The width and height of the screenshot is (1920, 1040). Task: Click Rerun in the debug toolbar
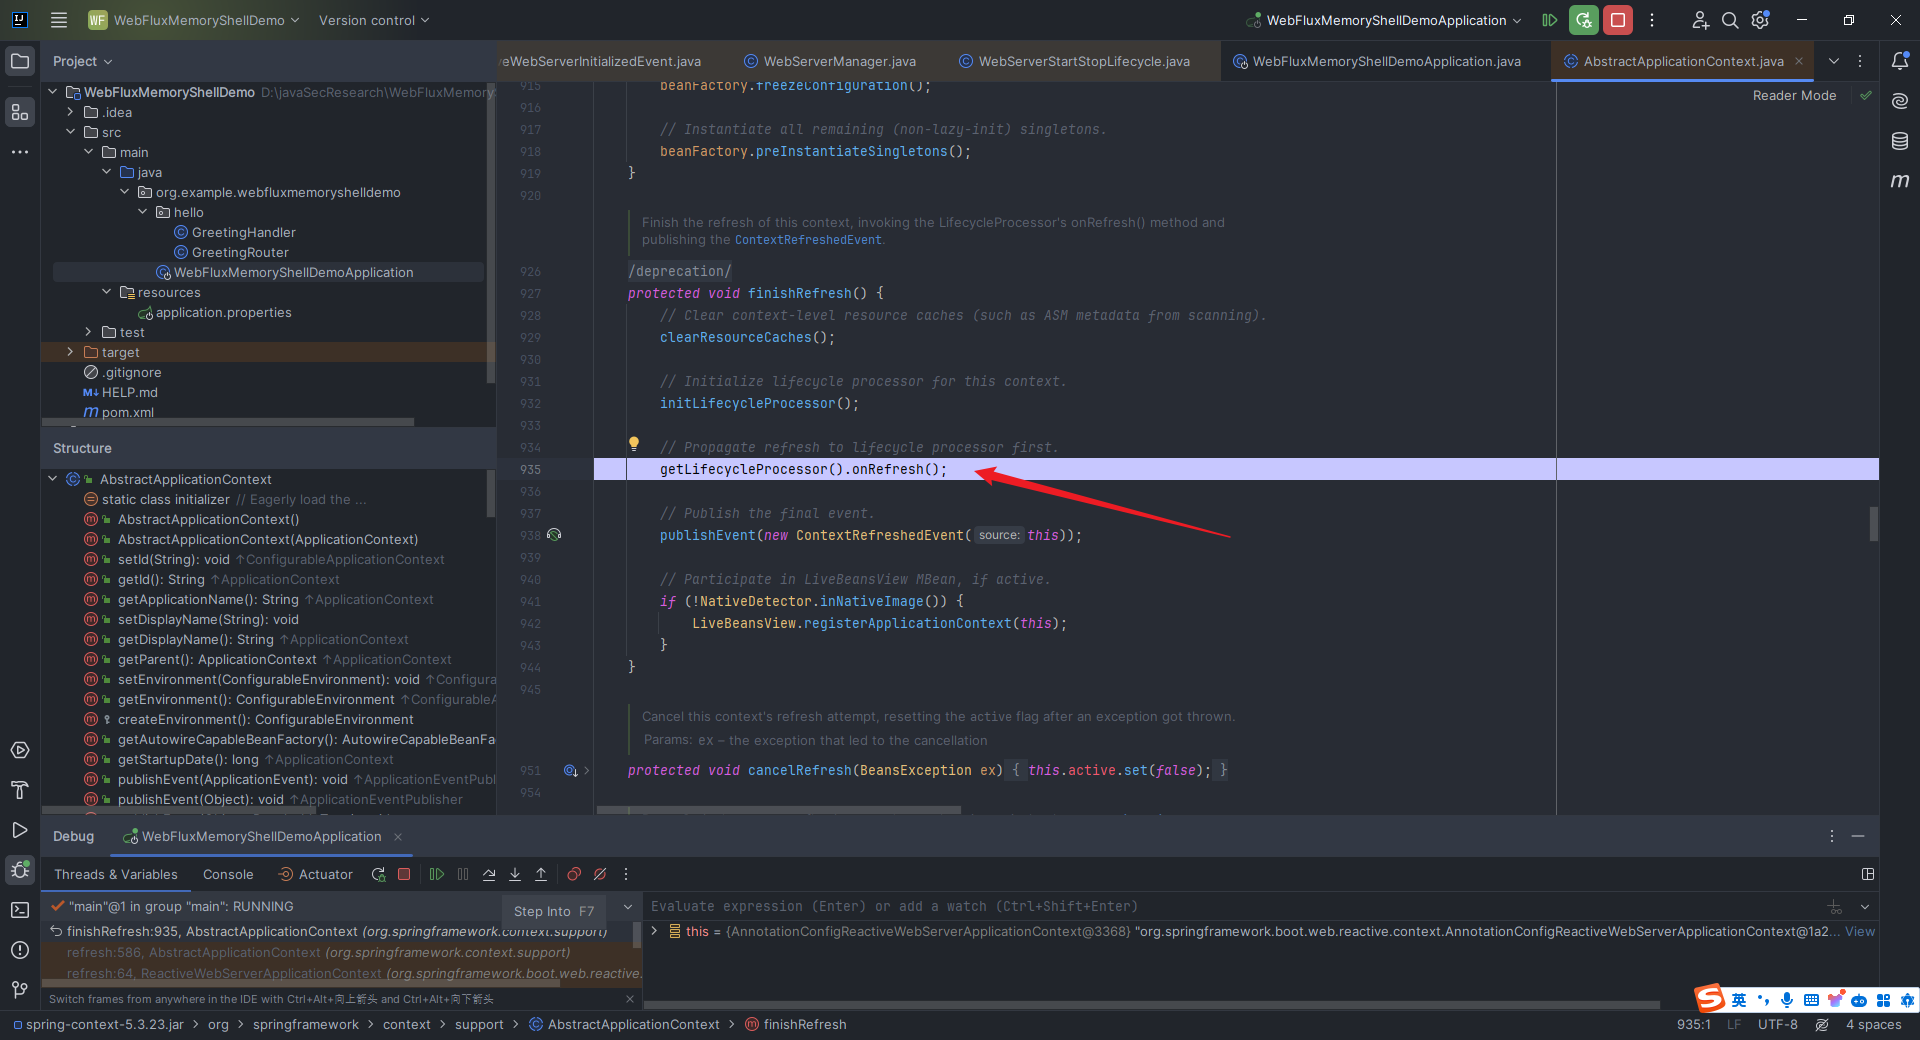[378, 874]
